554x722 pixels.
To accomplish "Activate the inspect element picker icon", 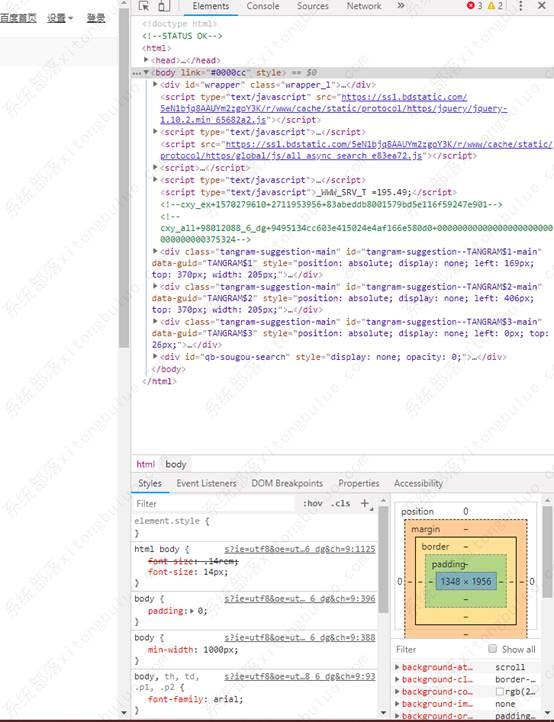I will coord(144,6).
